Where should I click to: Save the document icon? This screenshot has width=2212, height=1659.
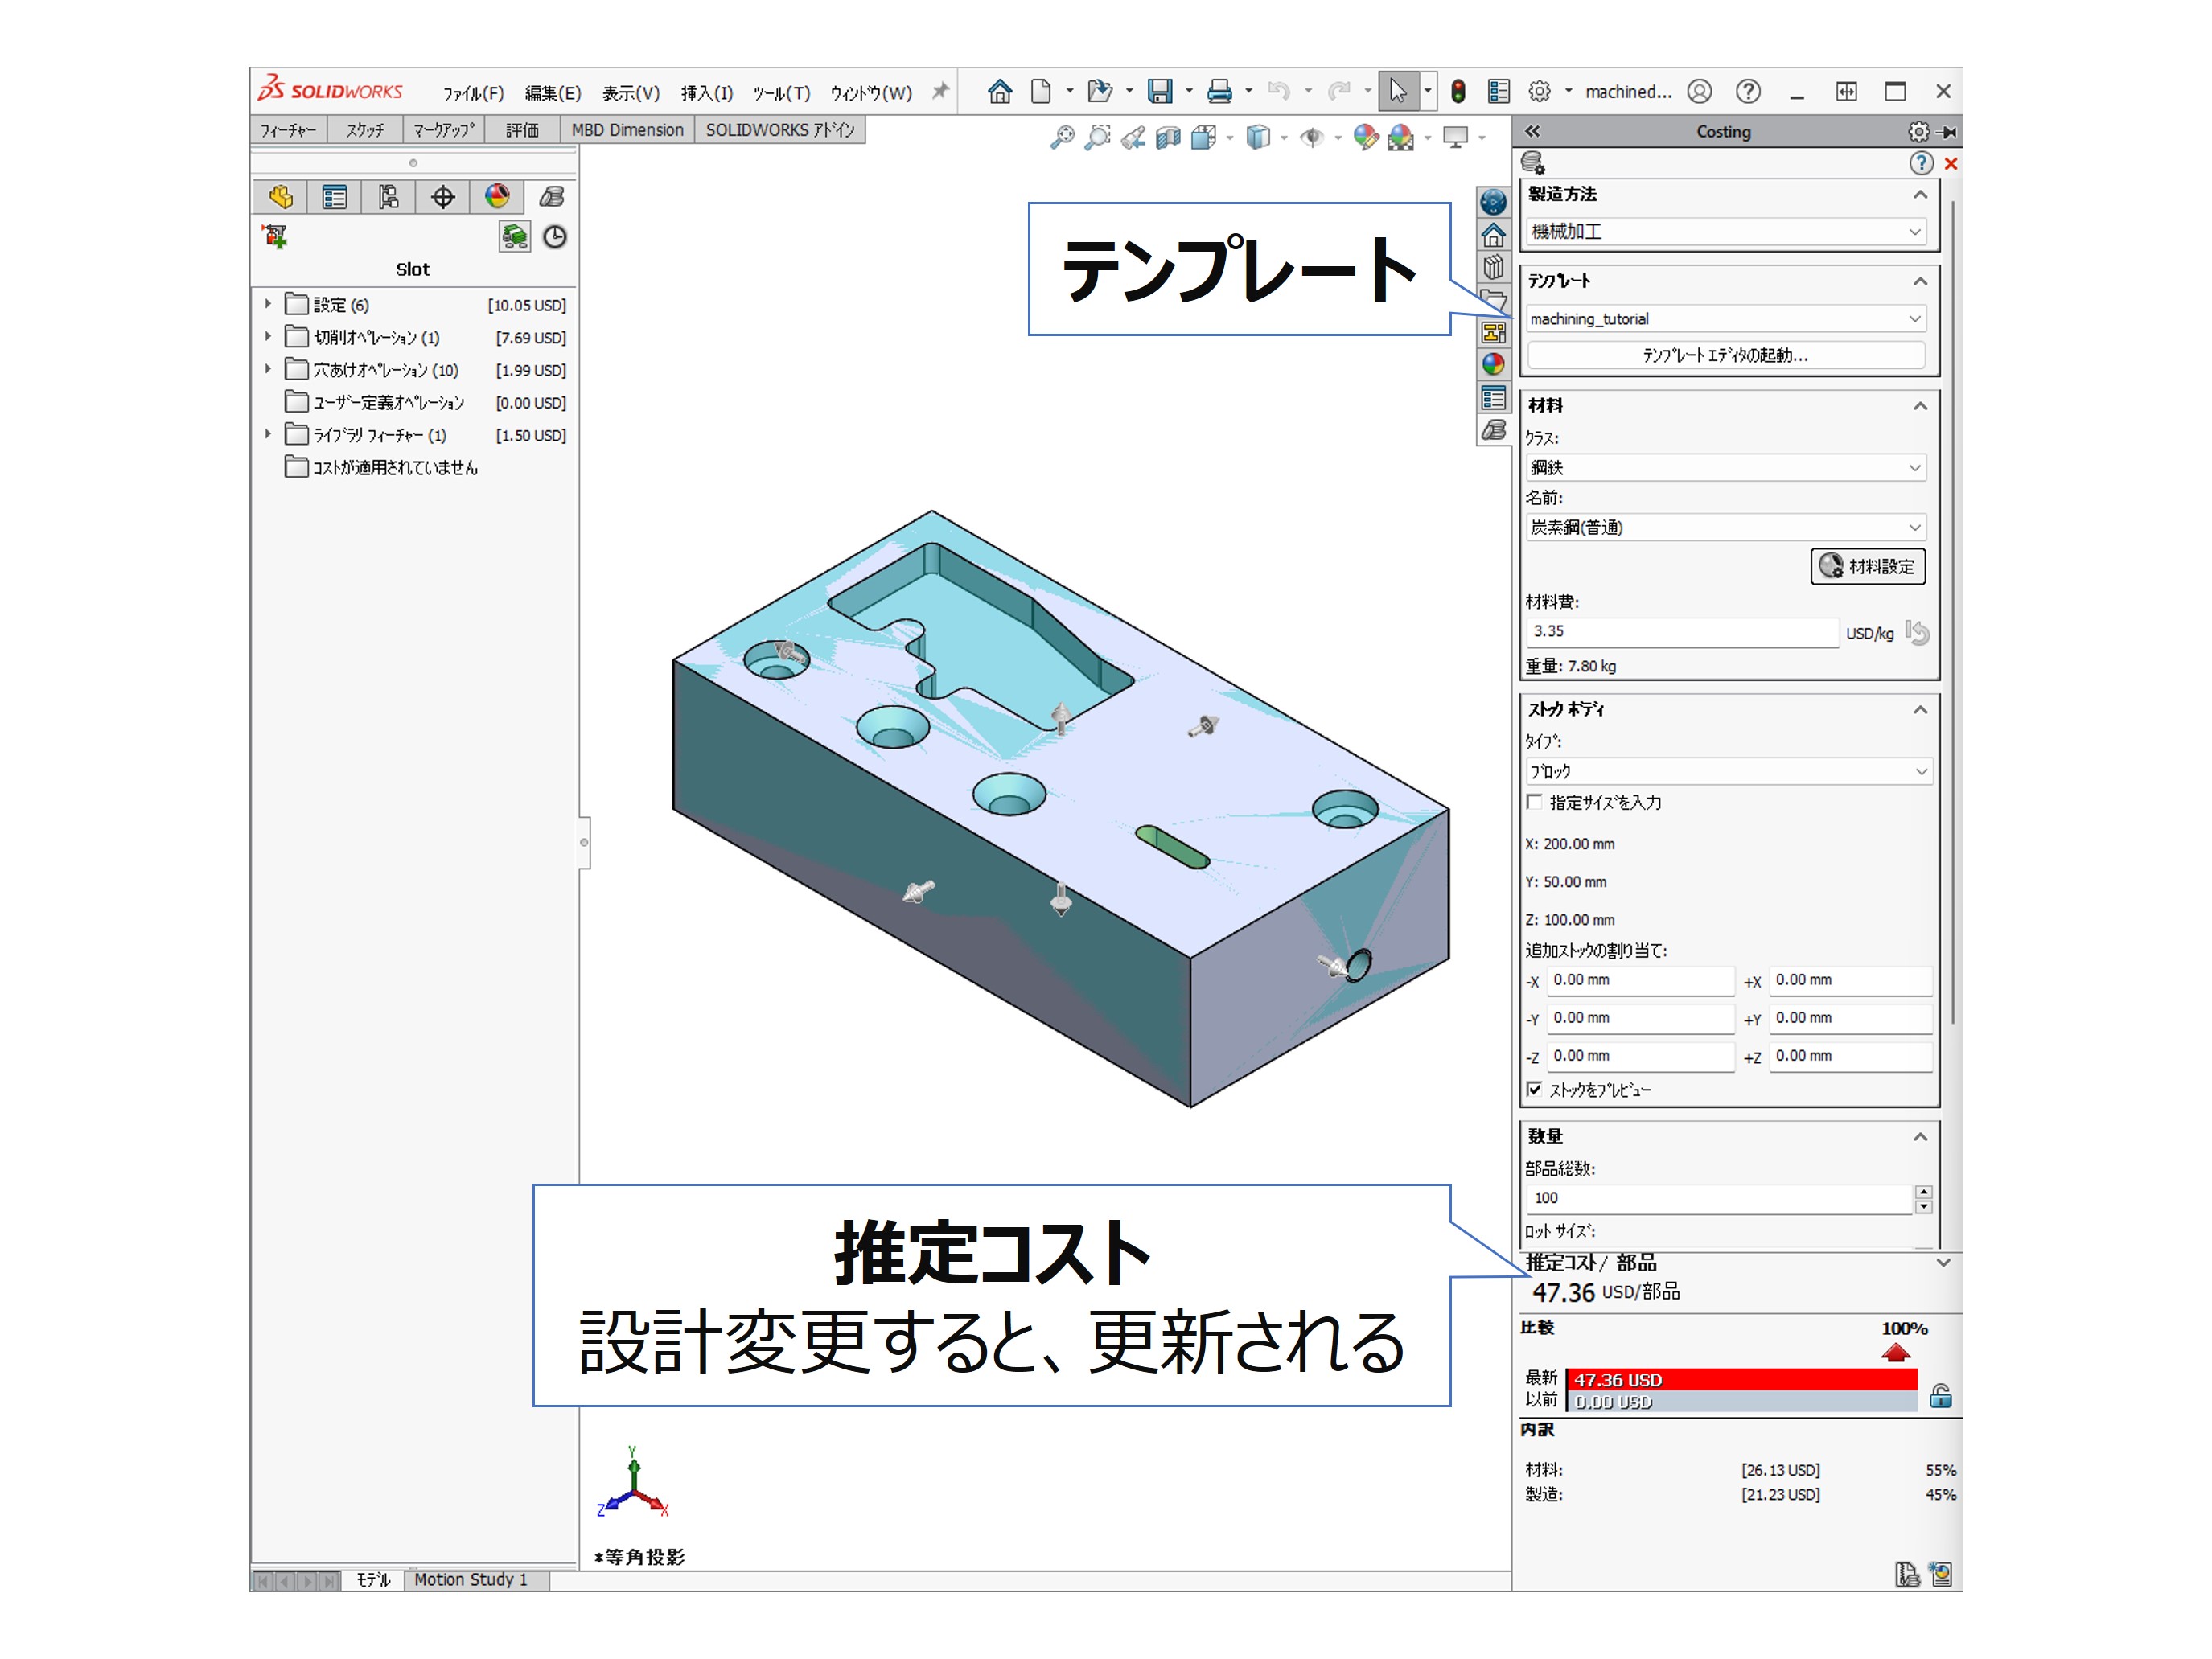click(1159, 92)
